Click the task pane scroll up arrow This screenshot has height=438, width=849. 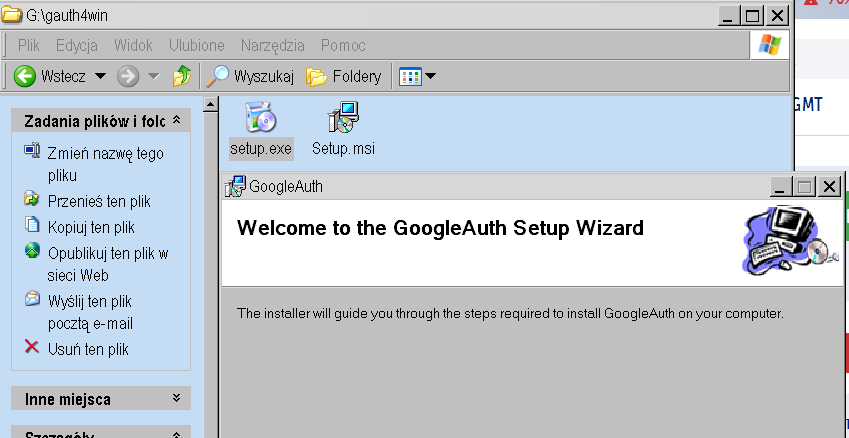[x=211, y=104]
